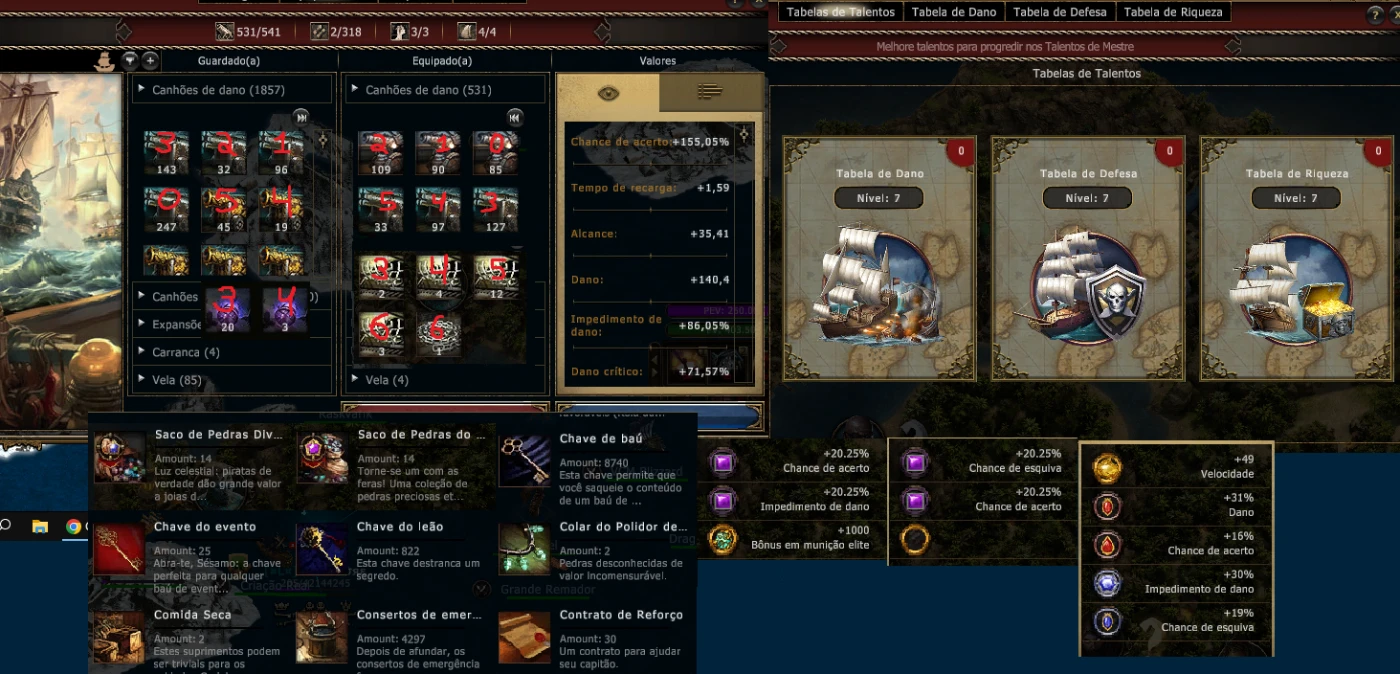Click the plus button beside the filter
1400x674 pixels.
click(150, 60)
